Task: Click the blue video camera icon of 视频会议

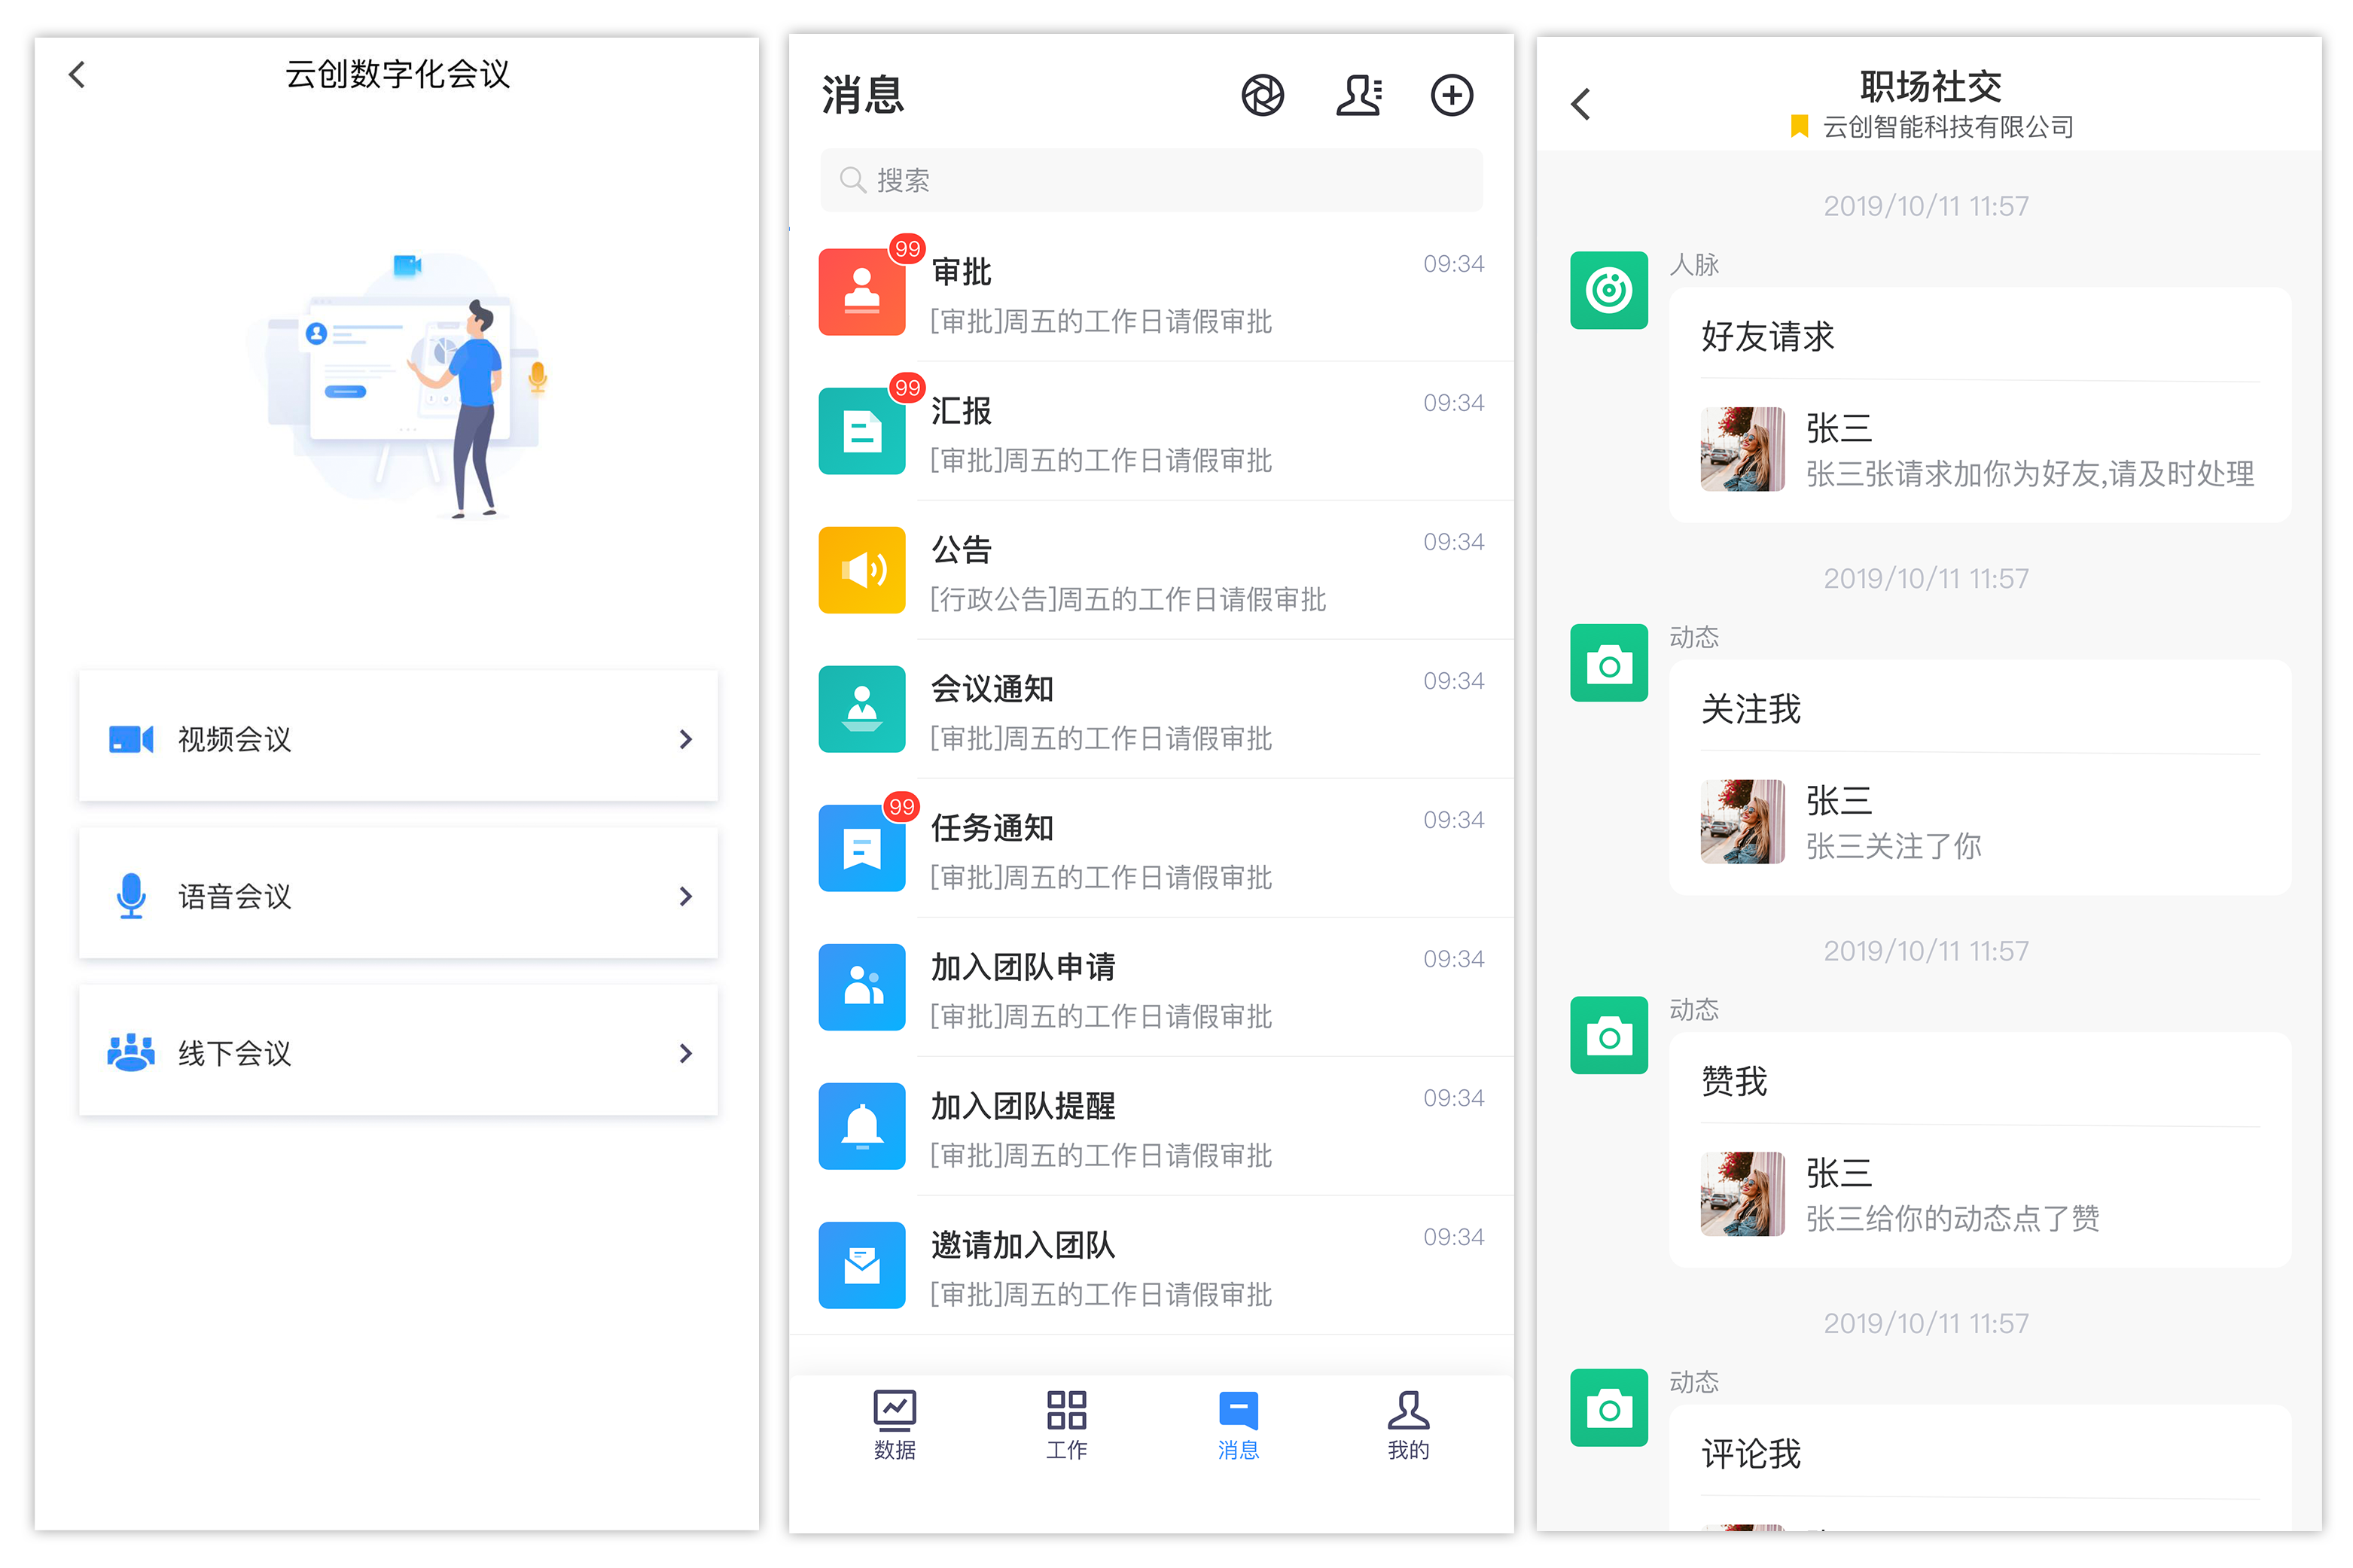Action: coord(131,739)
